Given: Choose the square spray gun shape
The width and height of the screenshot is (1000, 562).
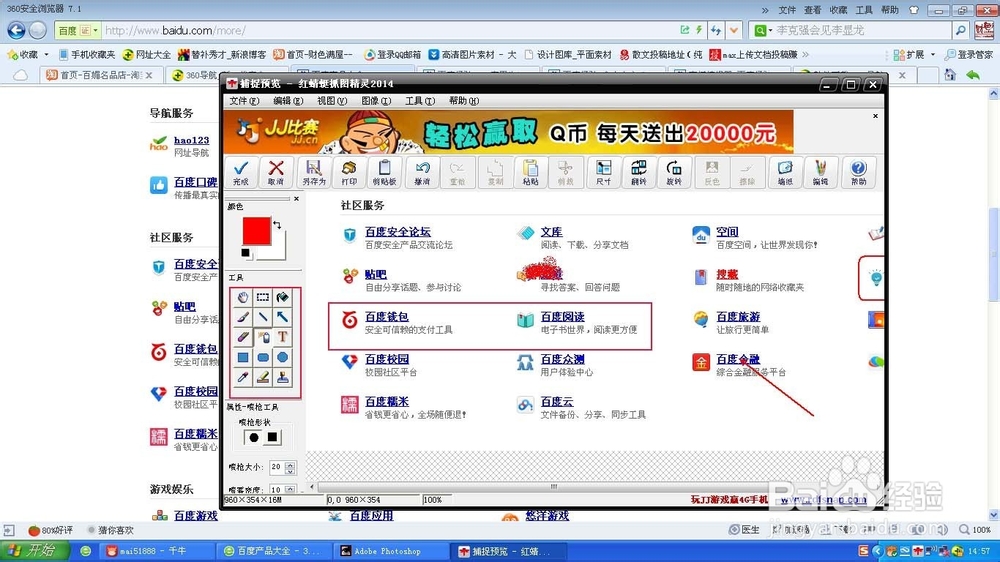Looking at the screenshot, I should (x=272, y=438).
